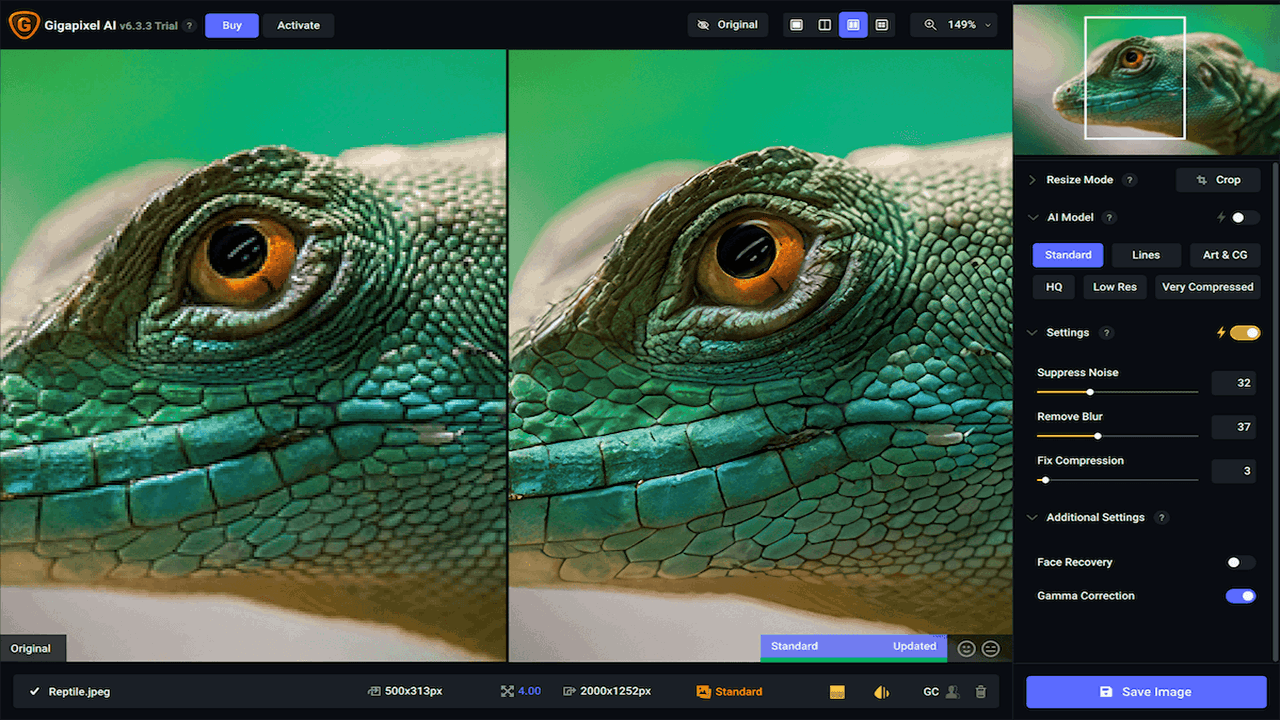
Task: Toggle Original view visibility
Action: tap(728, 25)
